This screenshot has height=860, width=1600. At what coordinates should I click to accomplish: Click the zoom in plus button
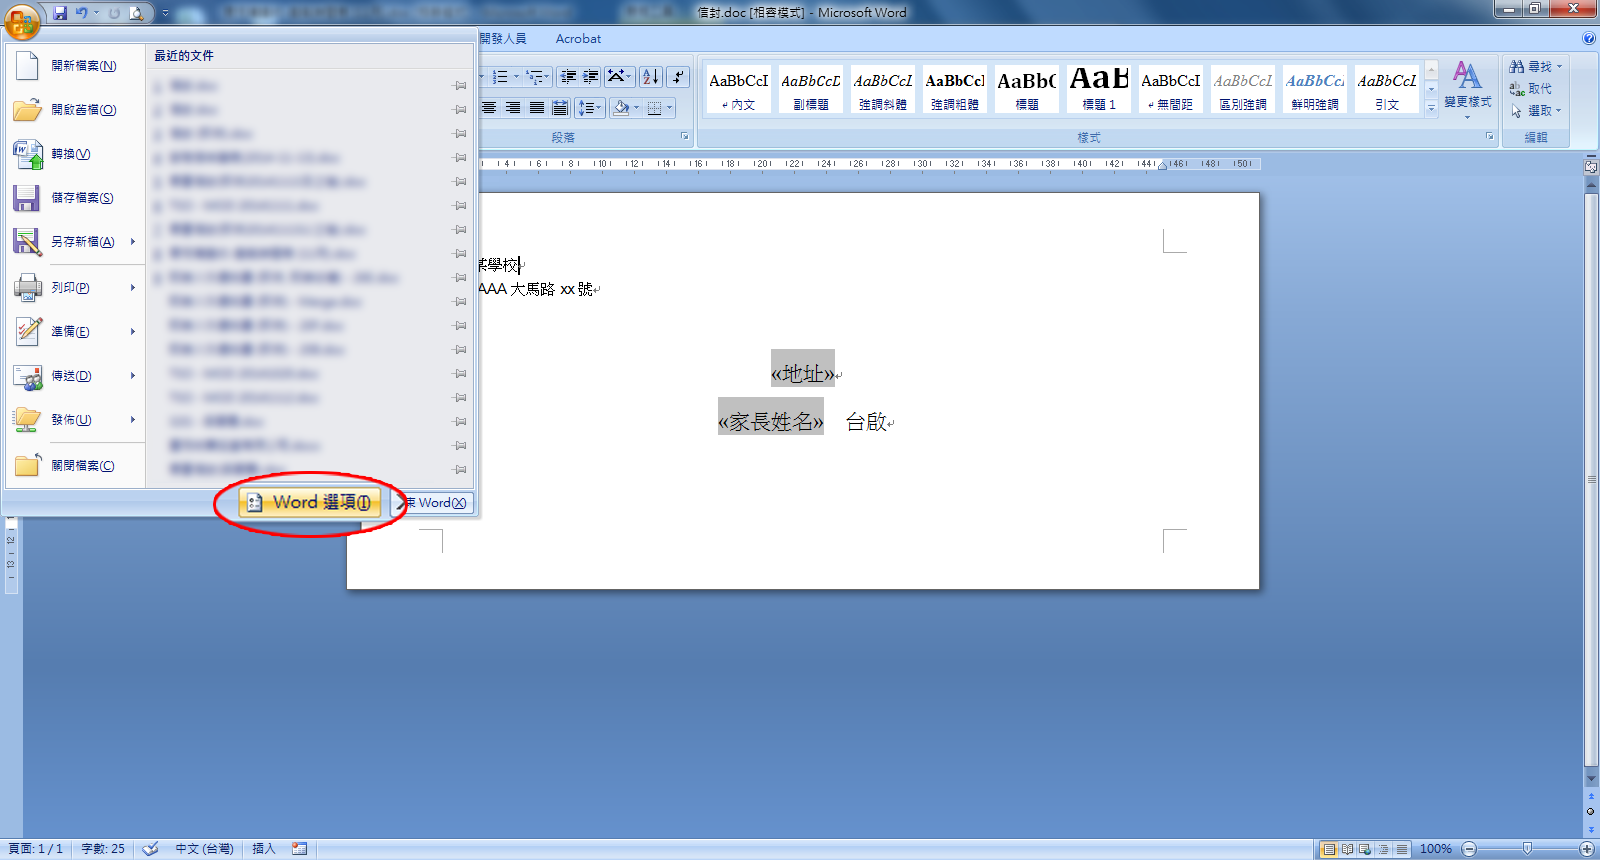(1587, 849)
